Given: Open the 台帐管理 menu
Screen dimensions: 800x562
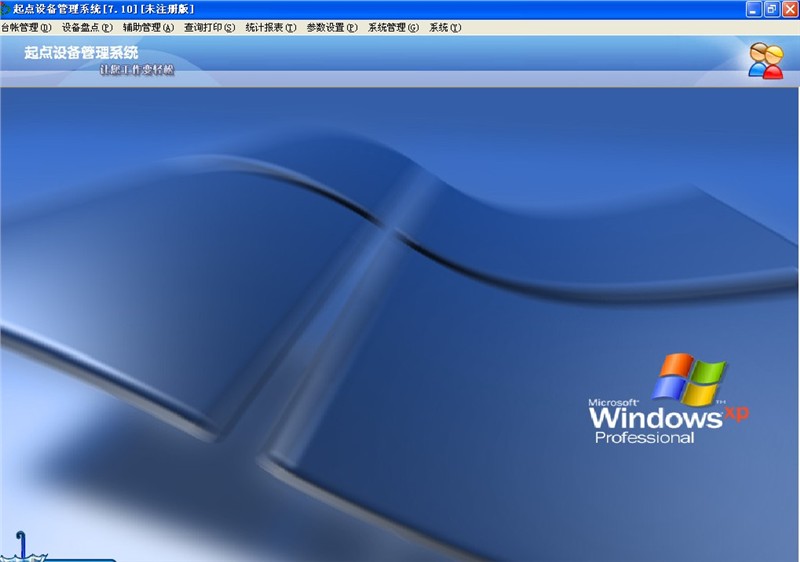Looking at the screenshot, I should click(26, 28).
